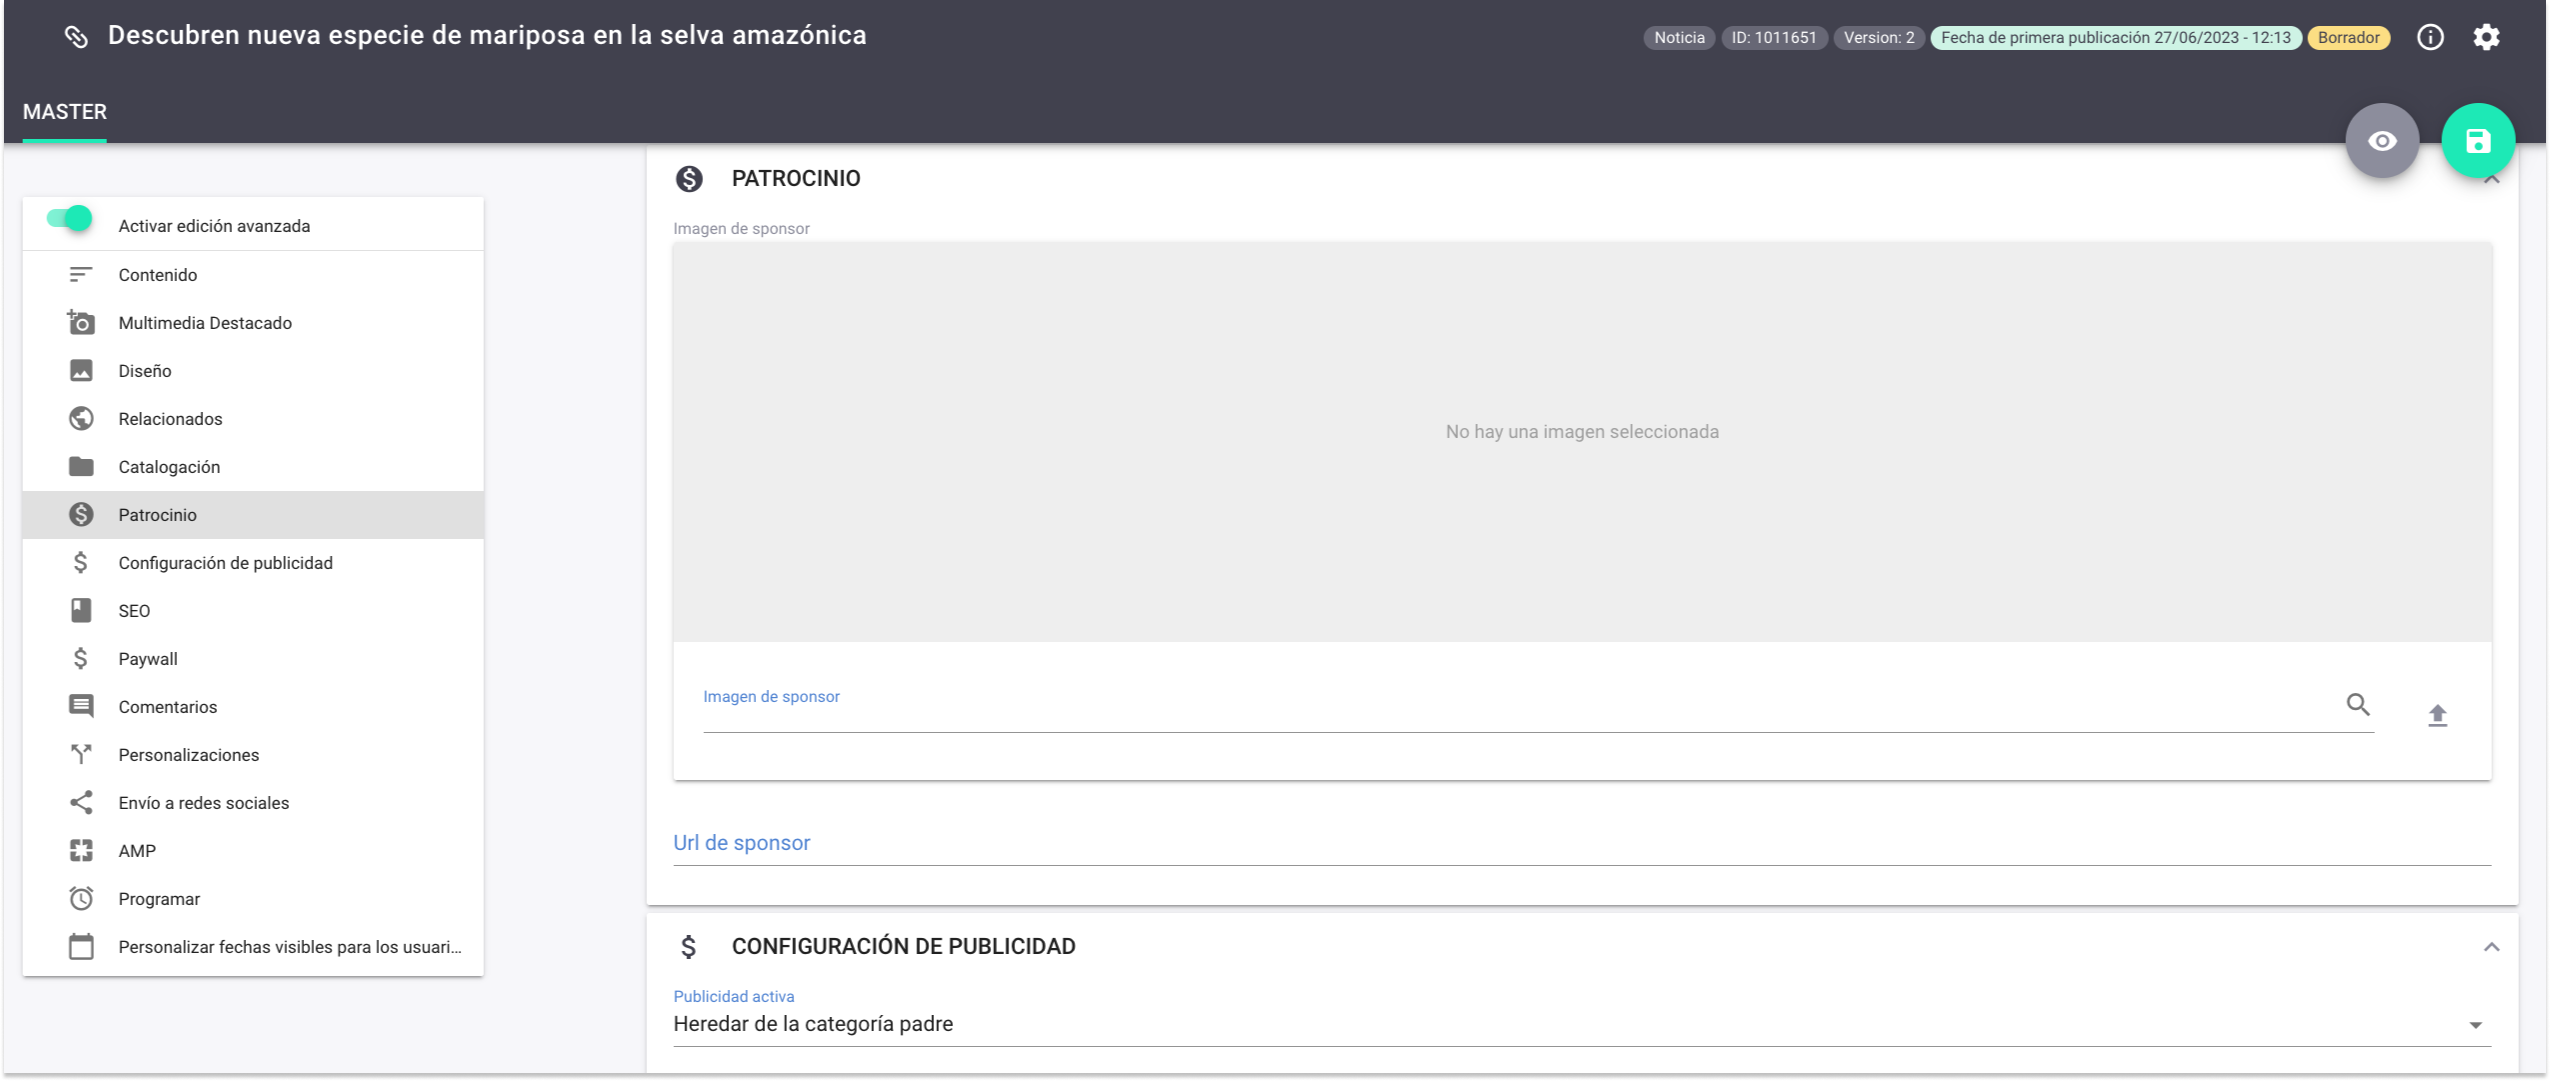Click the ID: 1011651 badge
Image resolution: width=2550 pixels, height=1081 pixels.
(1774, 38)
